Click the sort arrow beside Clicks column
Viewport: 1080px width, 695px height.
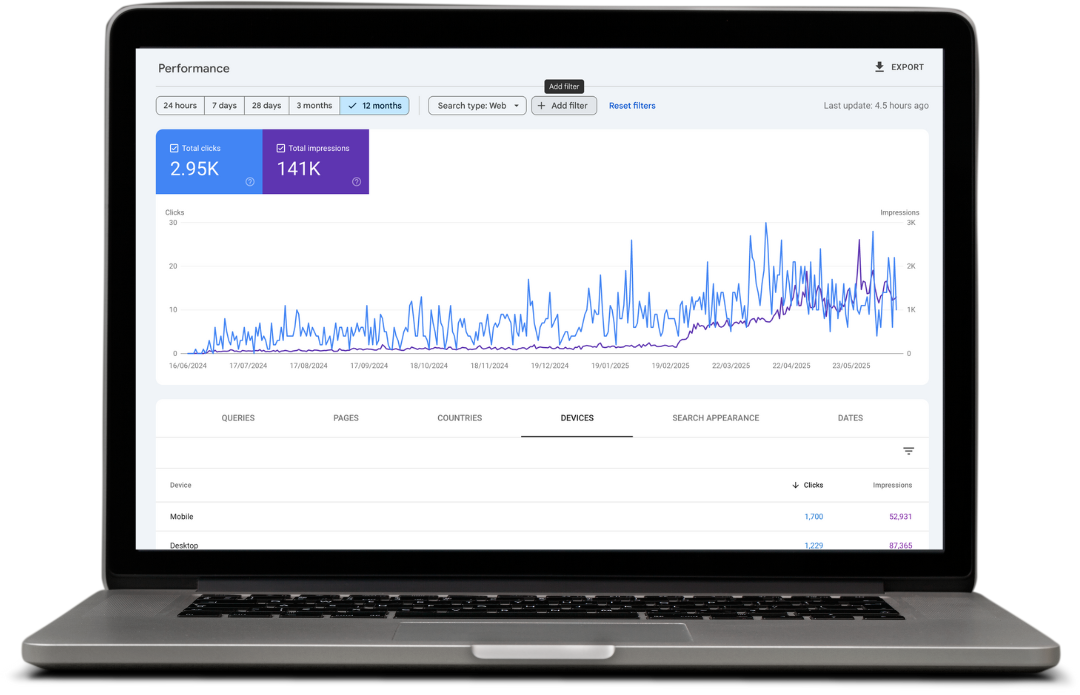pos(796,485)
